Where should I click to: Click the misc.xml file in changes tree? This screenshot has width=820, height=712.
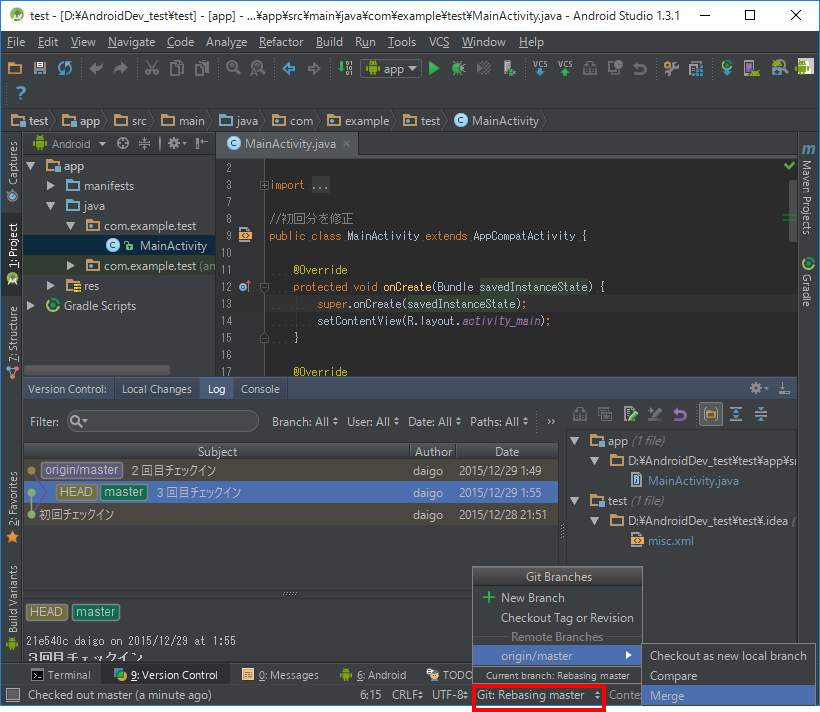pos(670,540)
